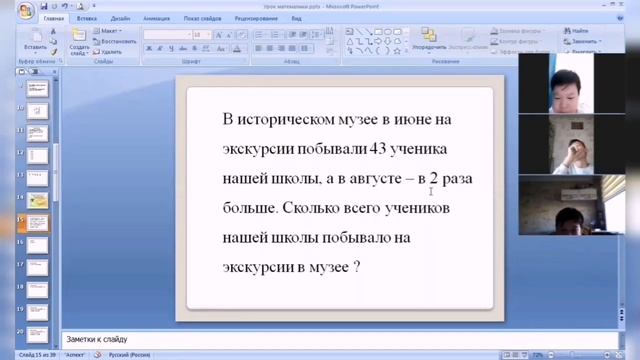Click the Font Color icon
Screen dimensions: 640x360
pyautogui.click(x=237, y=49)
